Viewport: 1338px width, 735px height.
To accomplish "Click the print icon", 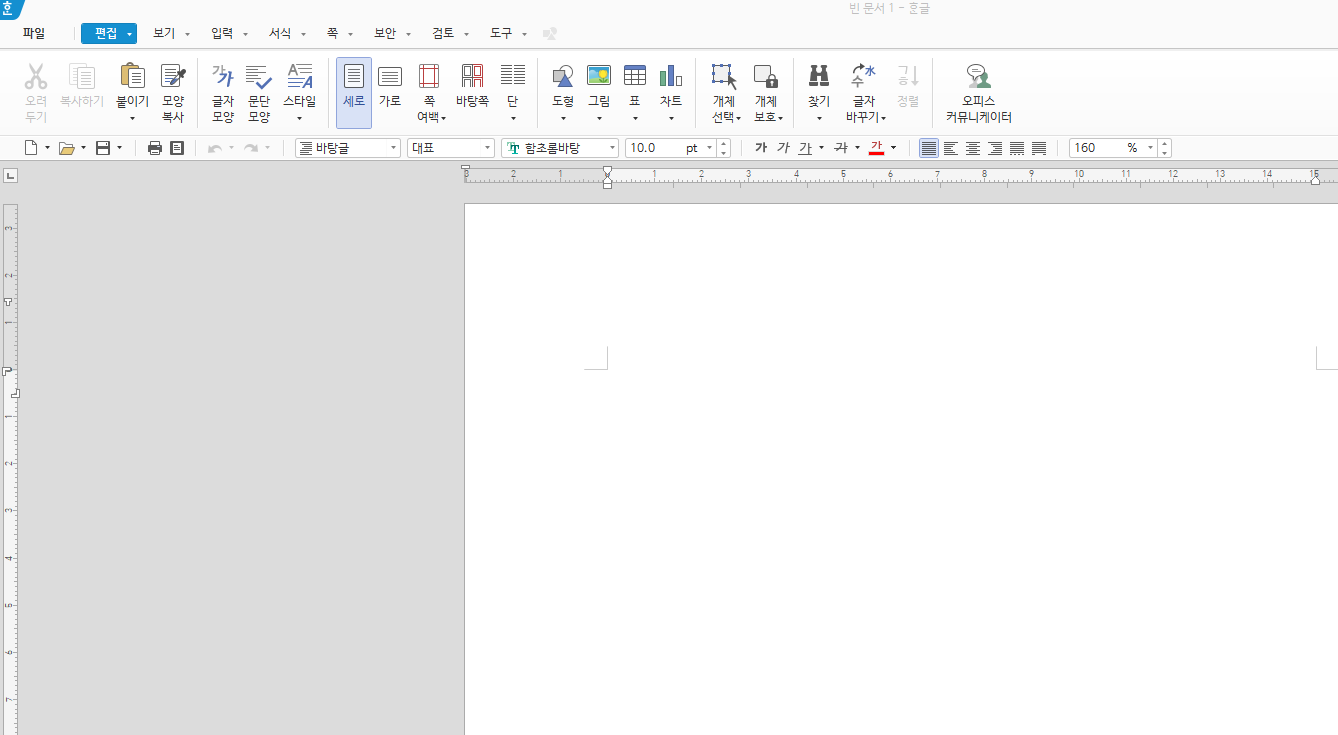I will pos(155,148).
